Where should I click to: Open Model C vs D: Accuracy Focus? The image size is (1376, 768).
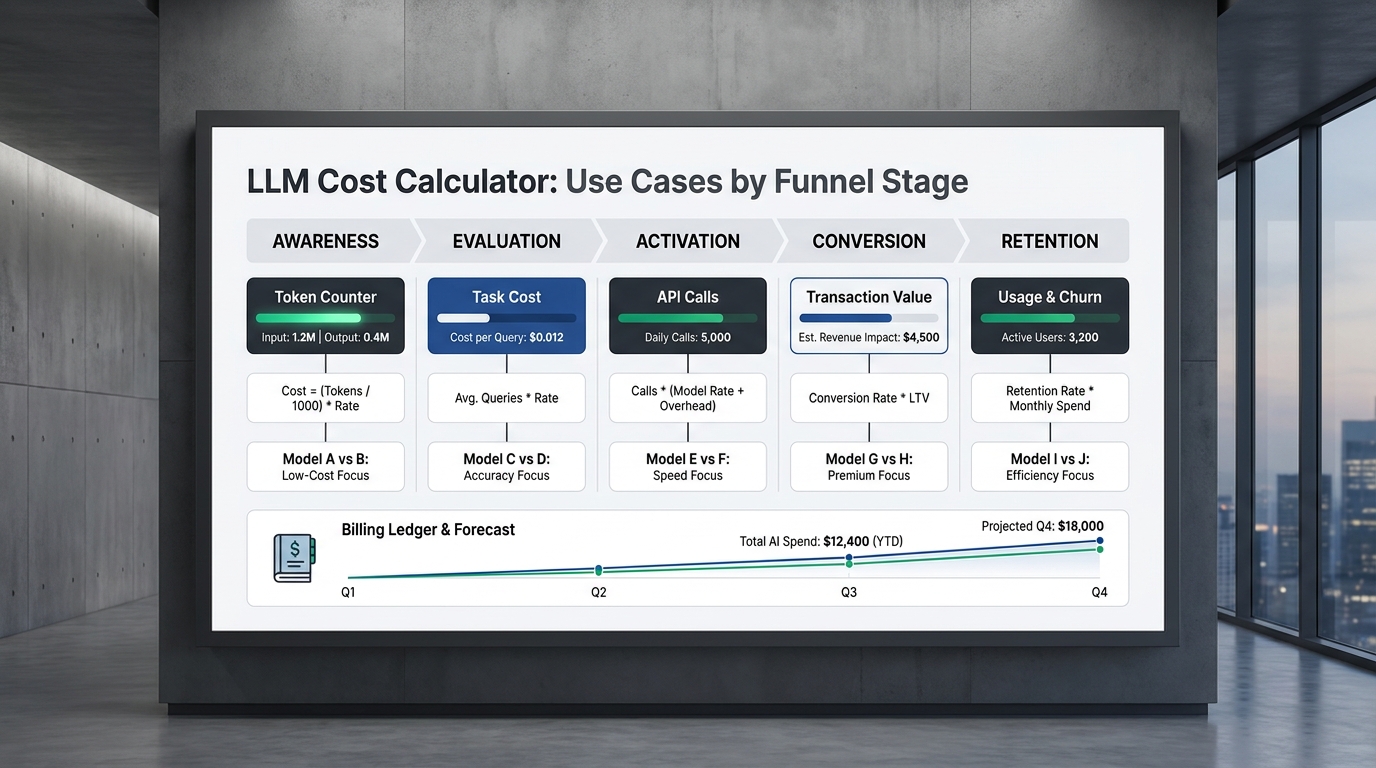(x=507, y=467)
